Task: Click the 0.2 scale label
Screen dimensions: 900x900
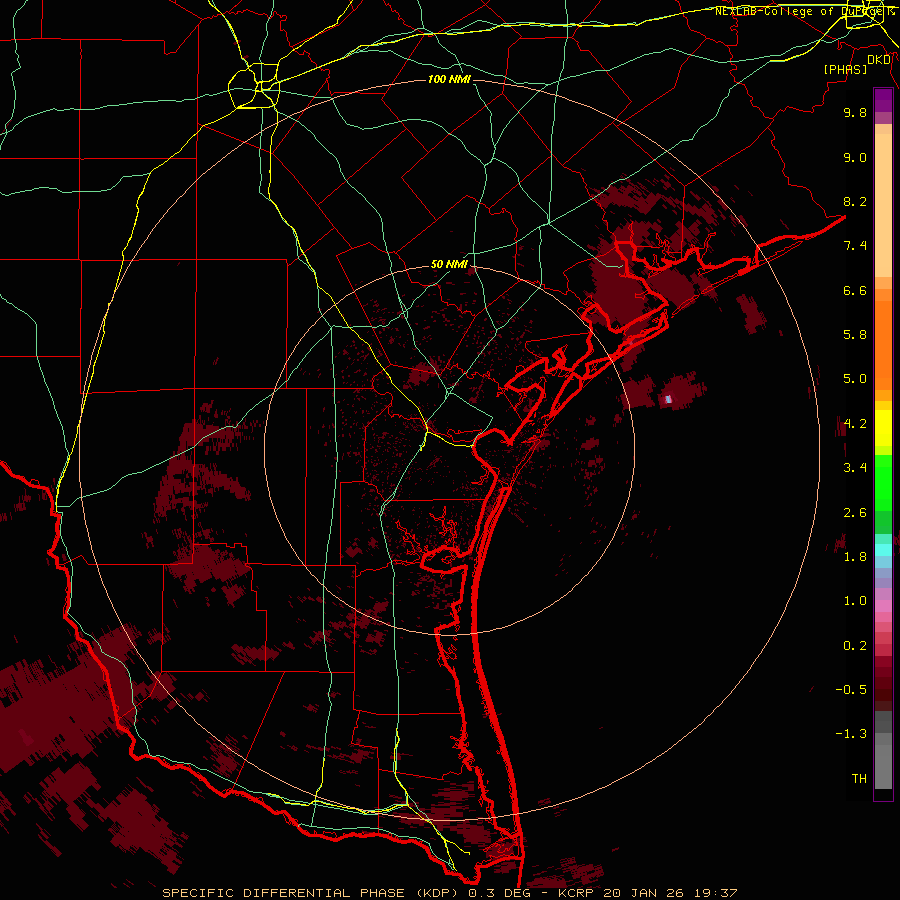Action: click(855, 646)
